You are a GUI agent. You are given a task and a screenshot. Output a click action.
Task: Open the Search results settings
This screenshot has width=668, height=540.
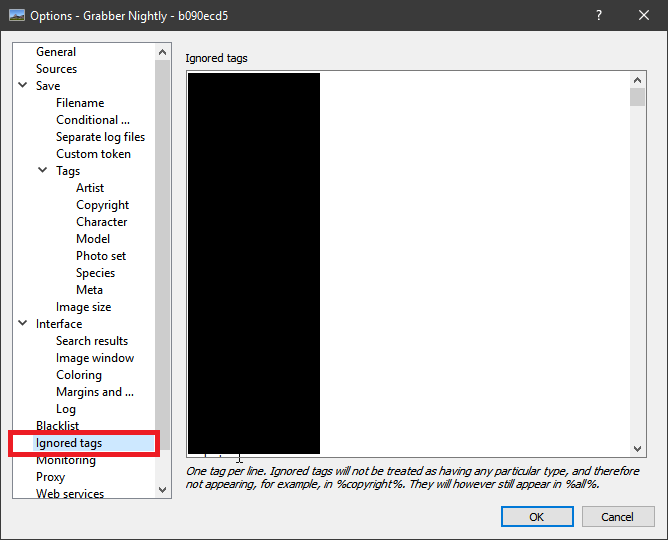pyautogui.click(x=92, y=342)
